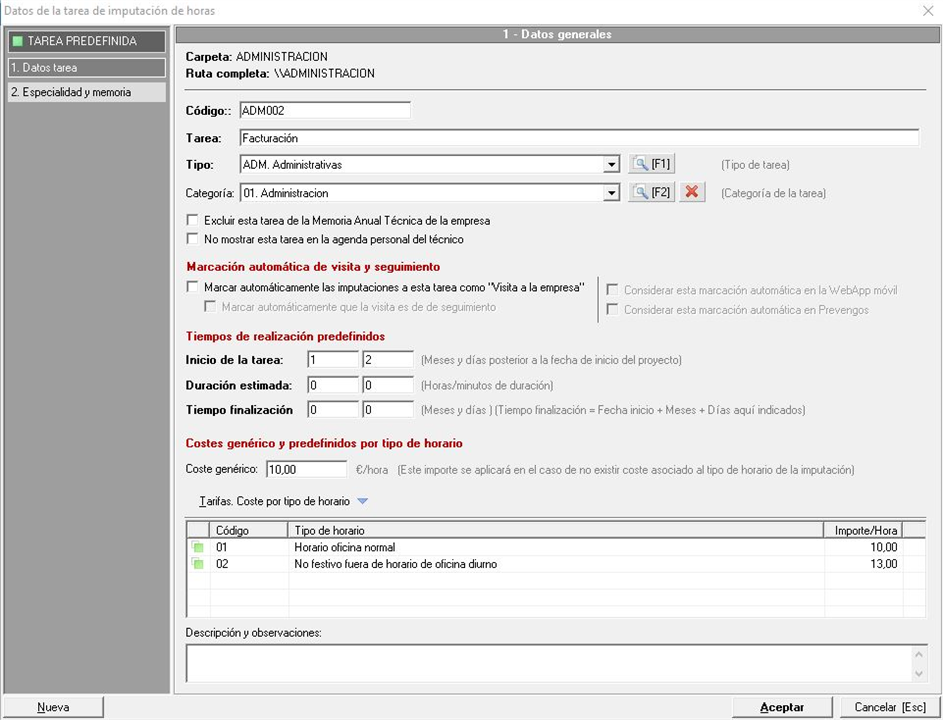Expand the Categoría dropdown list

point(612,193)
